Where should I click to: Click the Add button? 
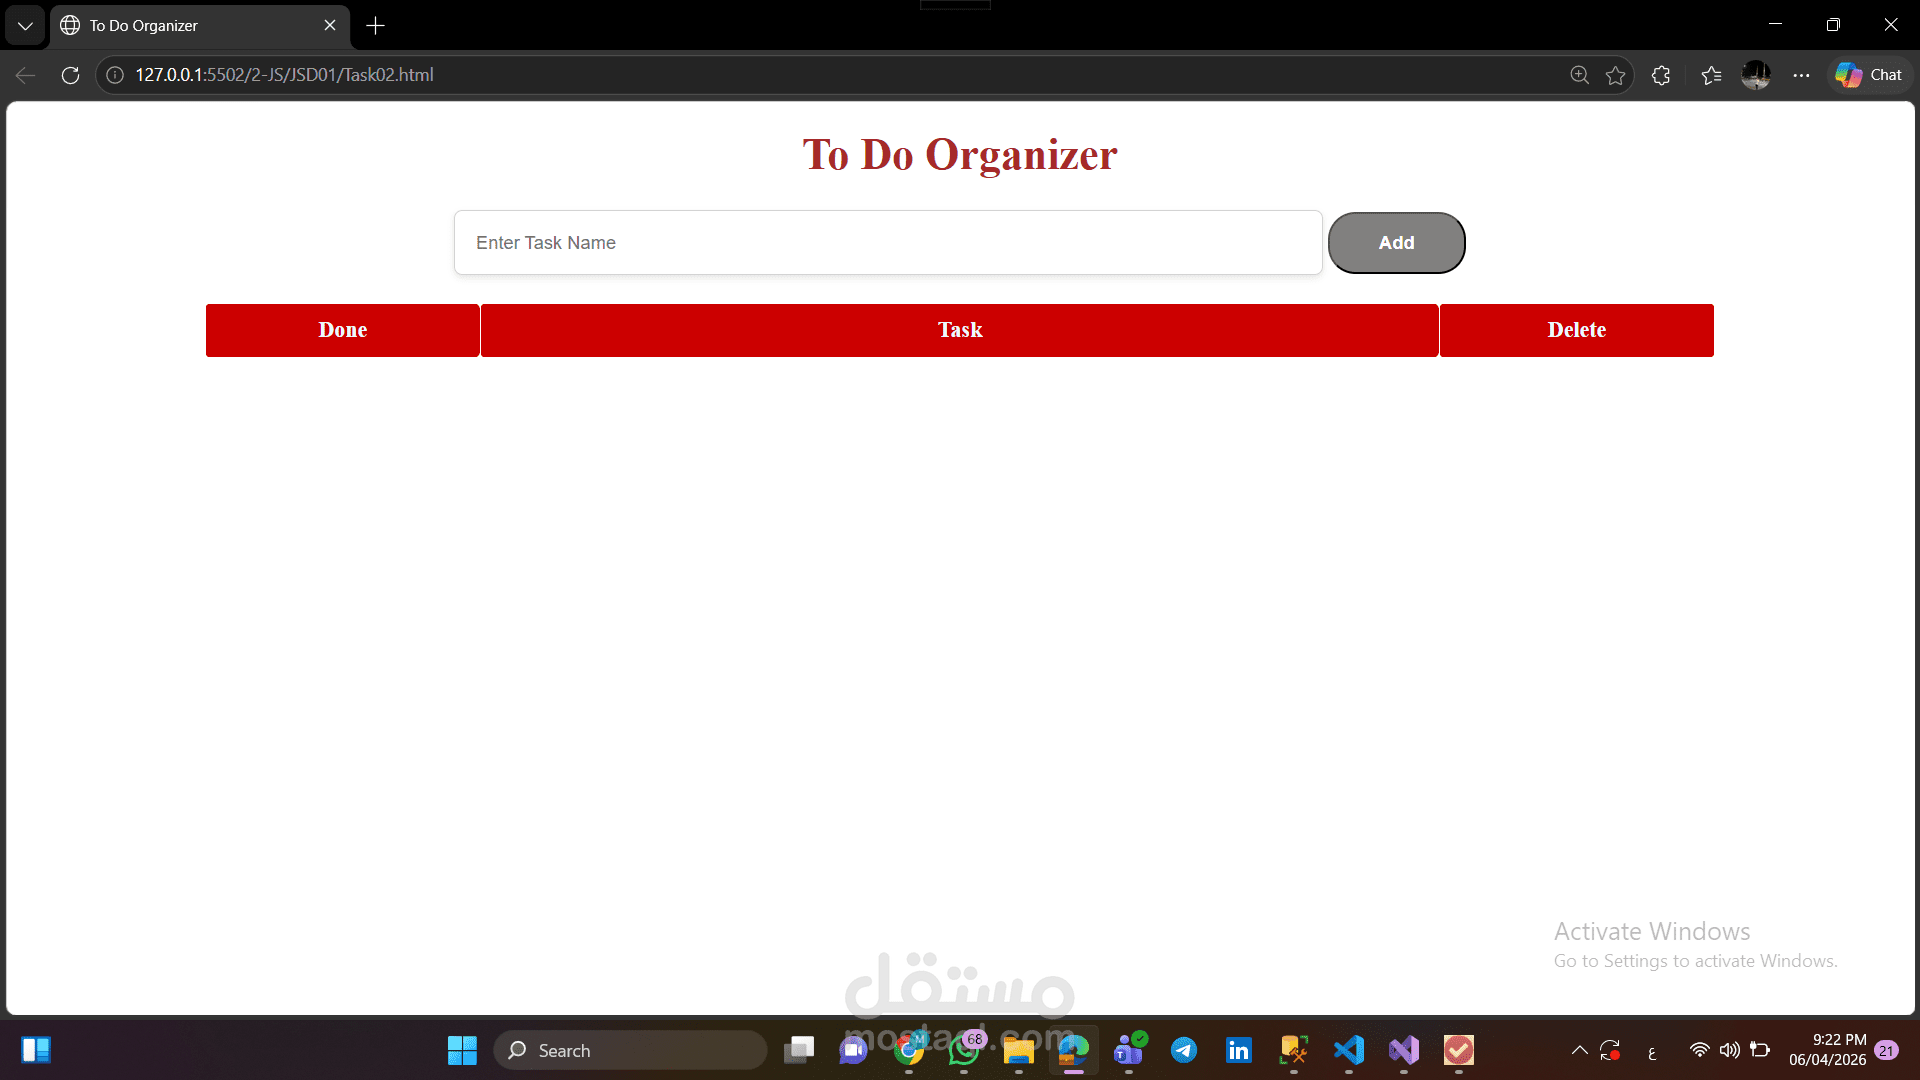1396,242
